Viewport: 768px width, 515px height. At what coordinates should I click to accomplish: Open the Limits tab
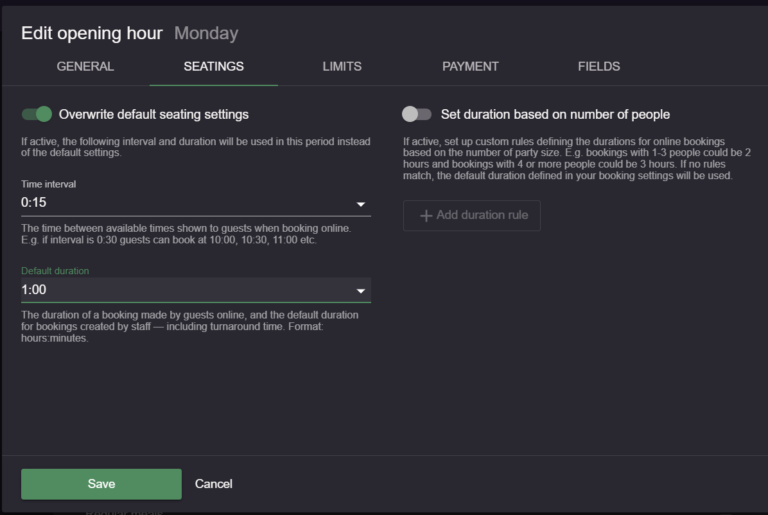point(342,67)
